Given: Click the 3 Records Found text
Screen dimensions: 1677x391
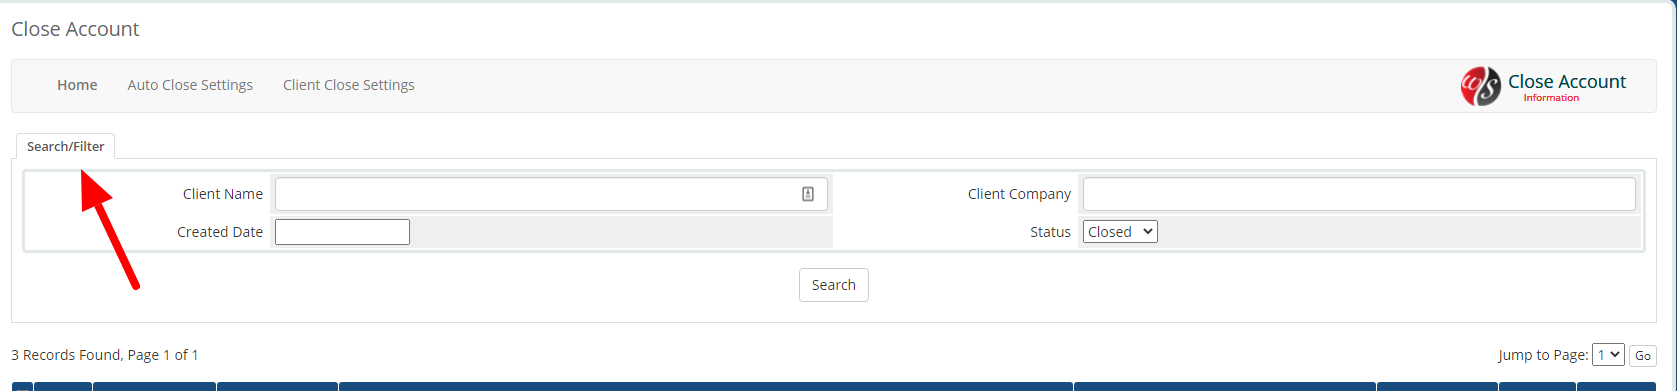Looking at the screenshot, I should pyautogui.click(x=65, y=355).
